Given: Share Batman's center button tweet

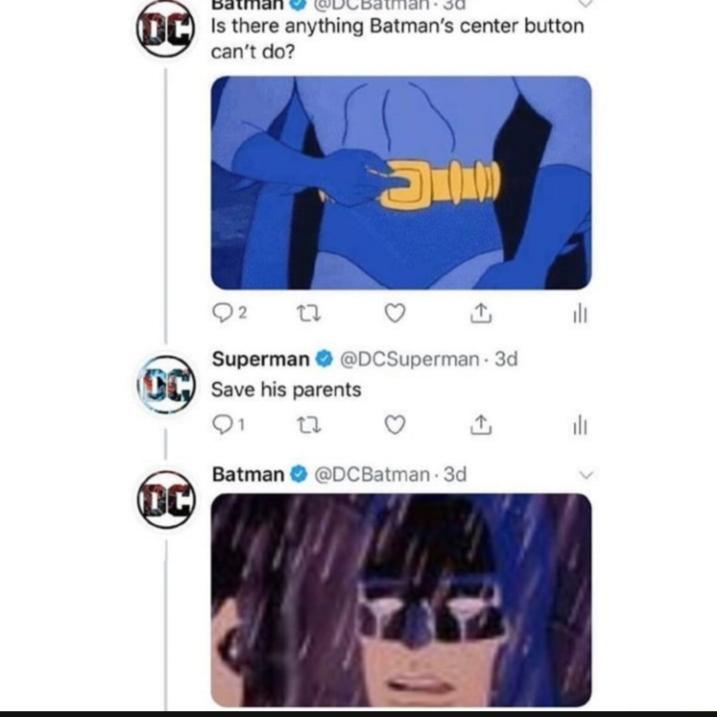Looking at the screenshot, I should point(481,313).
